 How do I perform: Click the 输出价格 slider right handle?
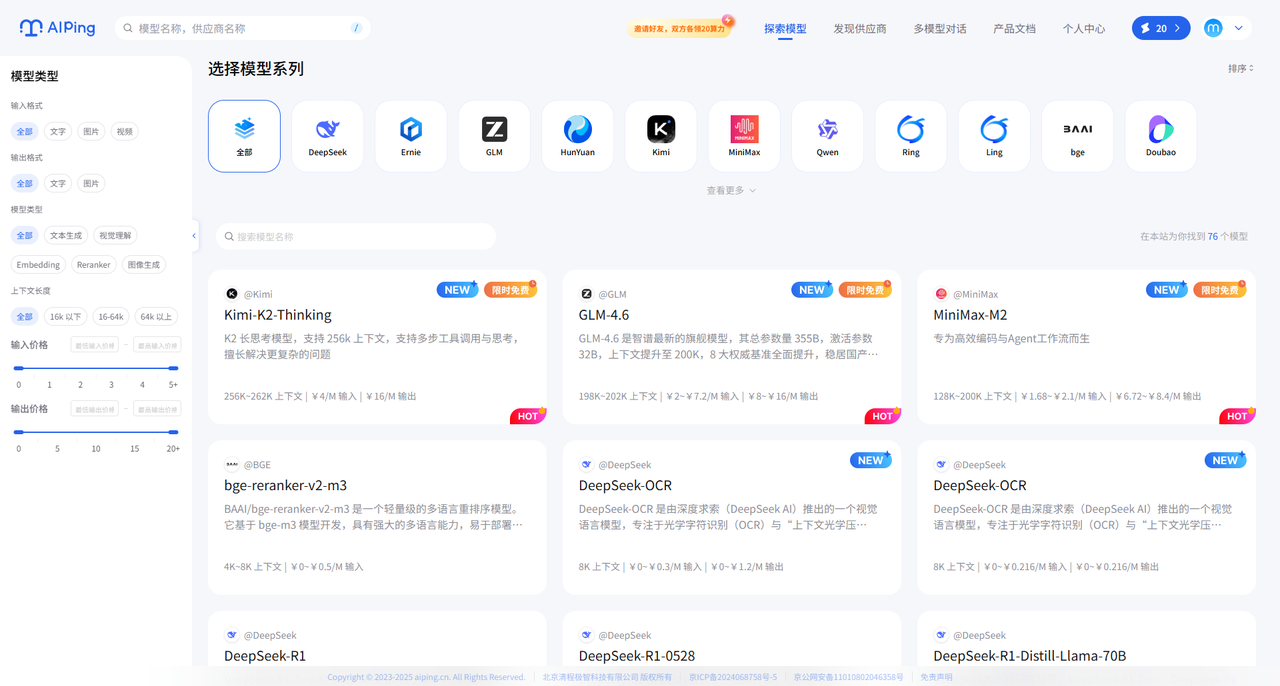pos(173,432)
